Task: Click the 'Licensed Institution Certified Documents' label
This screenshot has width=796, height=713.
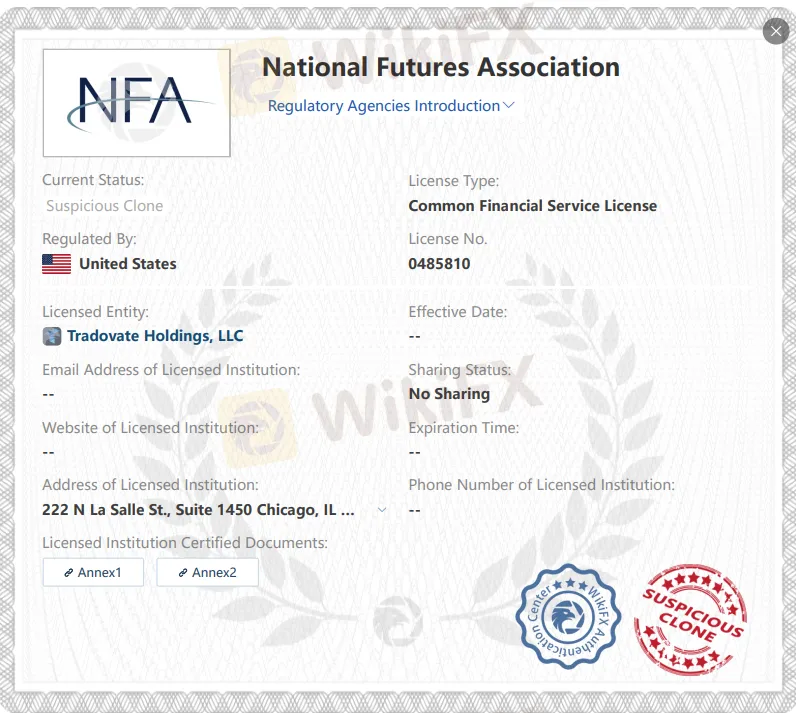Action: coord(185,543)
